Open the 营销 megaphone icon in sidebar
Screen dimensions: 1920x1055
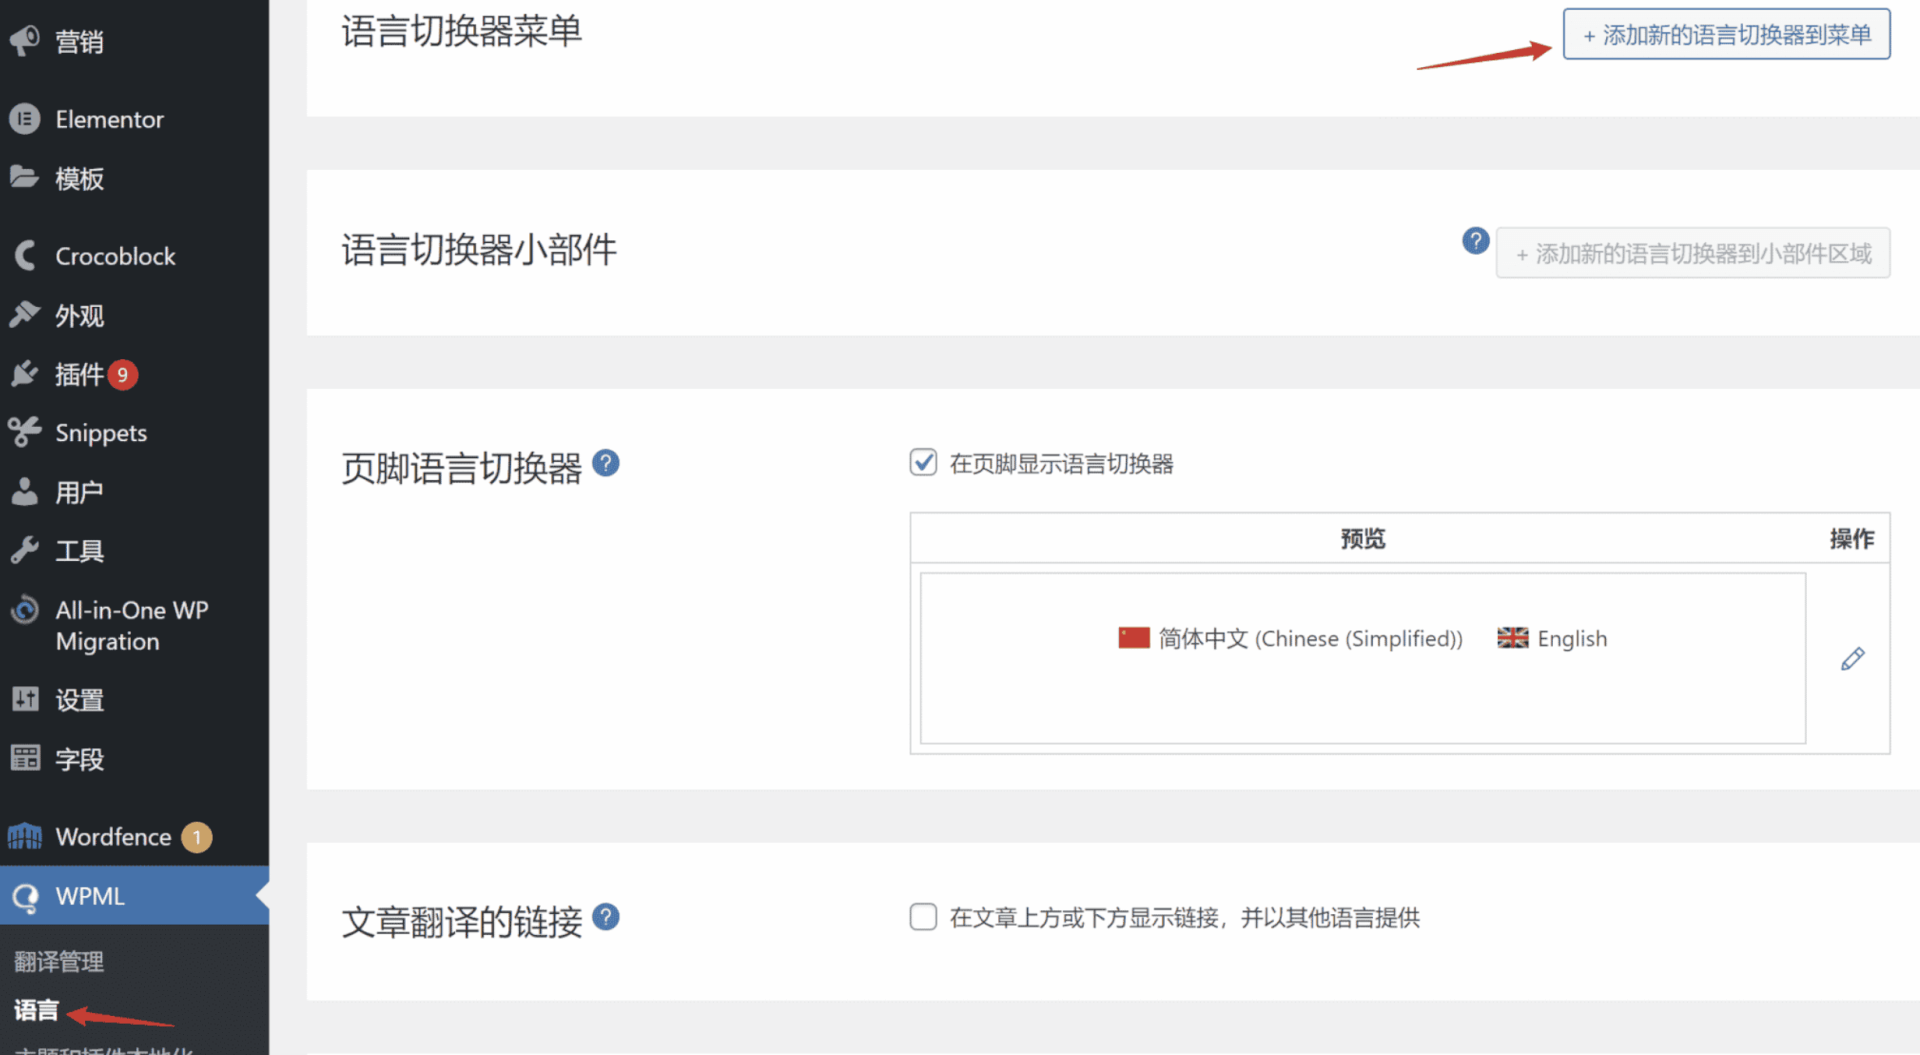click(26, 40)
